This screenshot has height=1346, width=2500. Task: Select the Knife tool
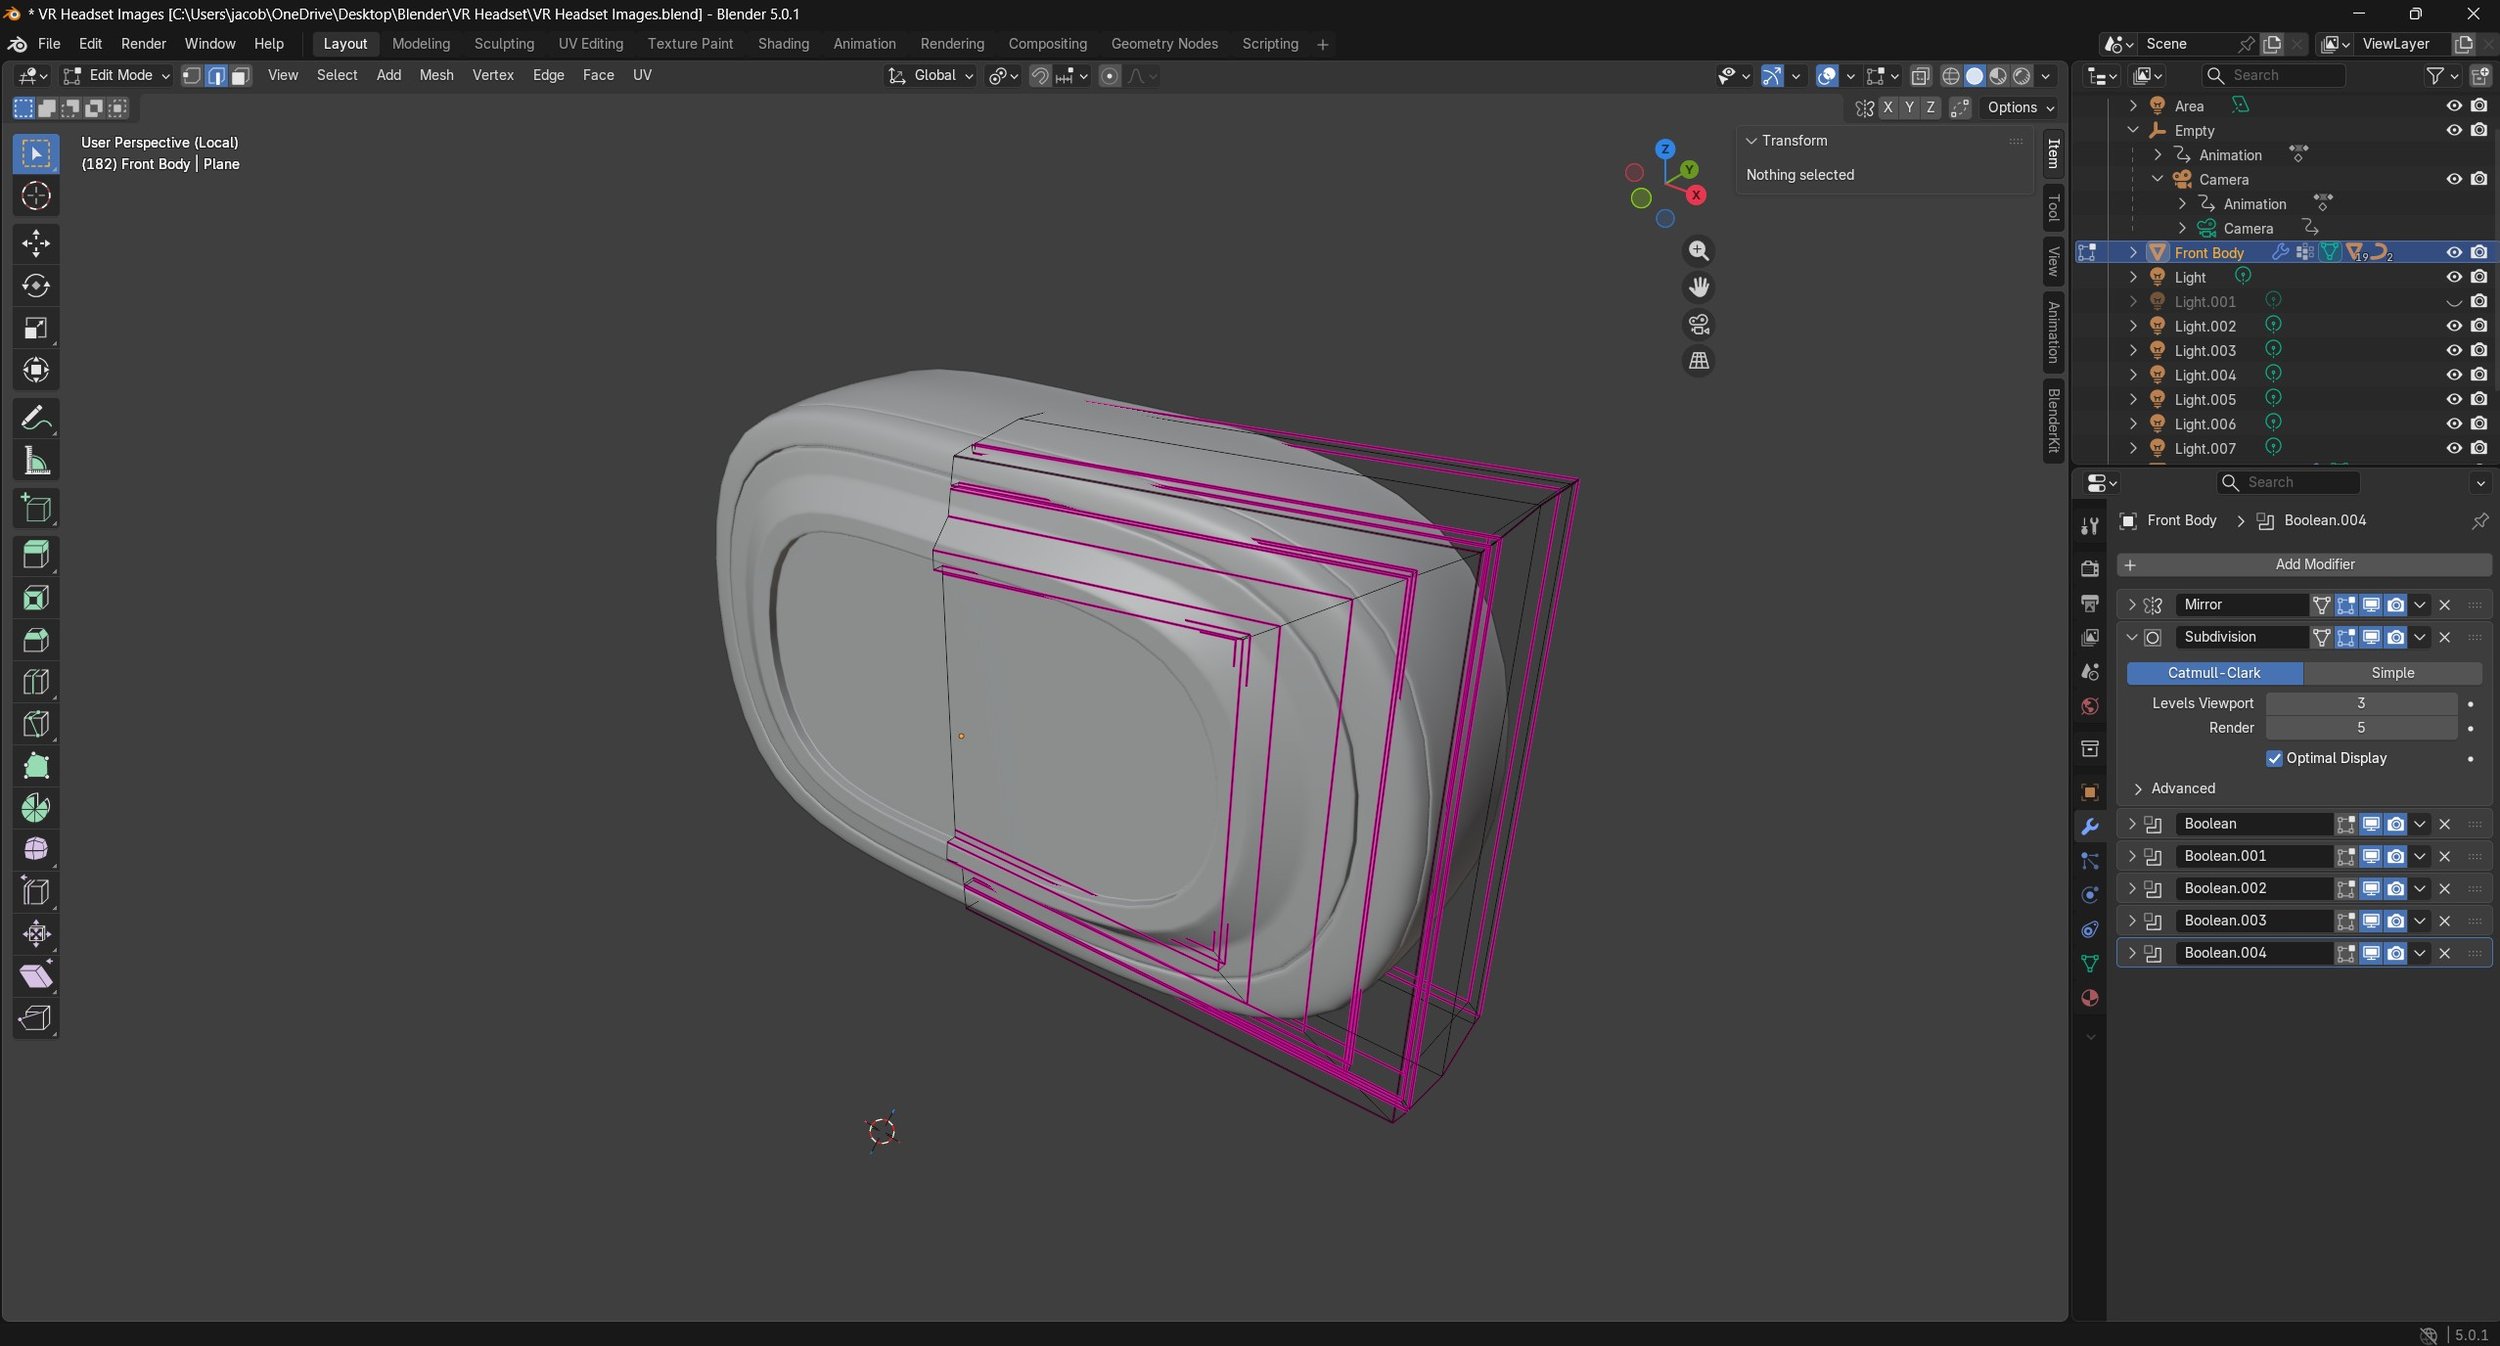click(x=36, y=723)
